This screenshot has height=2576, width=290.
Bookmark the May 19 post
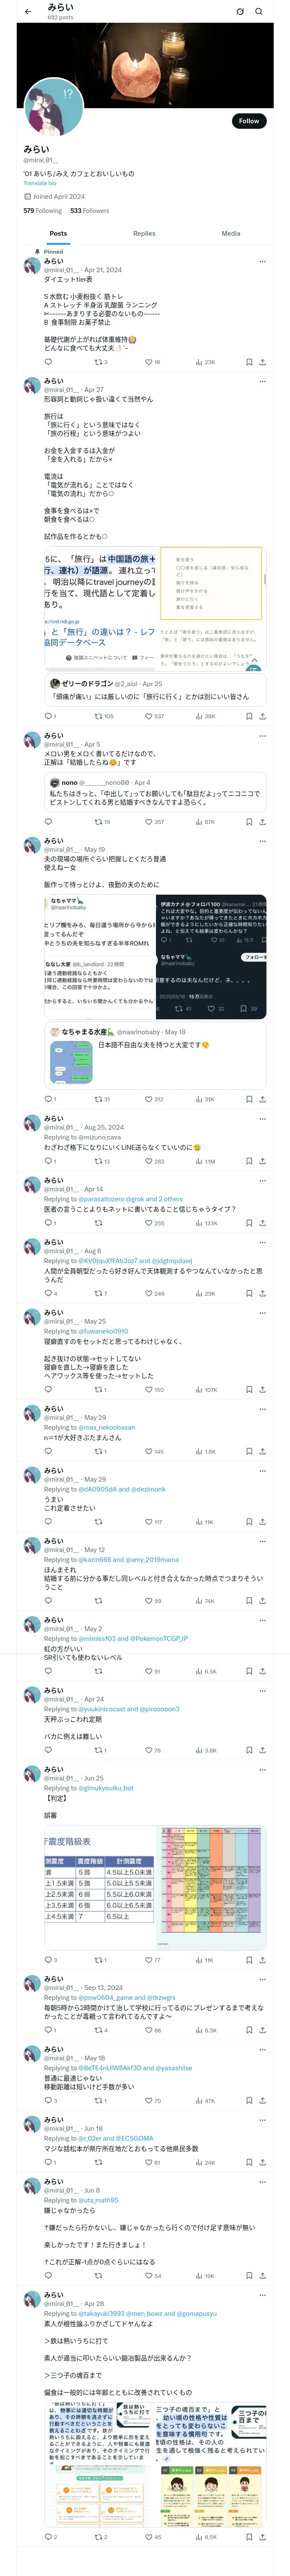click(x=248, y=1099)
